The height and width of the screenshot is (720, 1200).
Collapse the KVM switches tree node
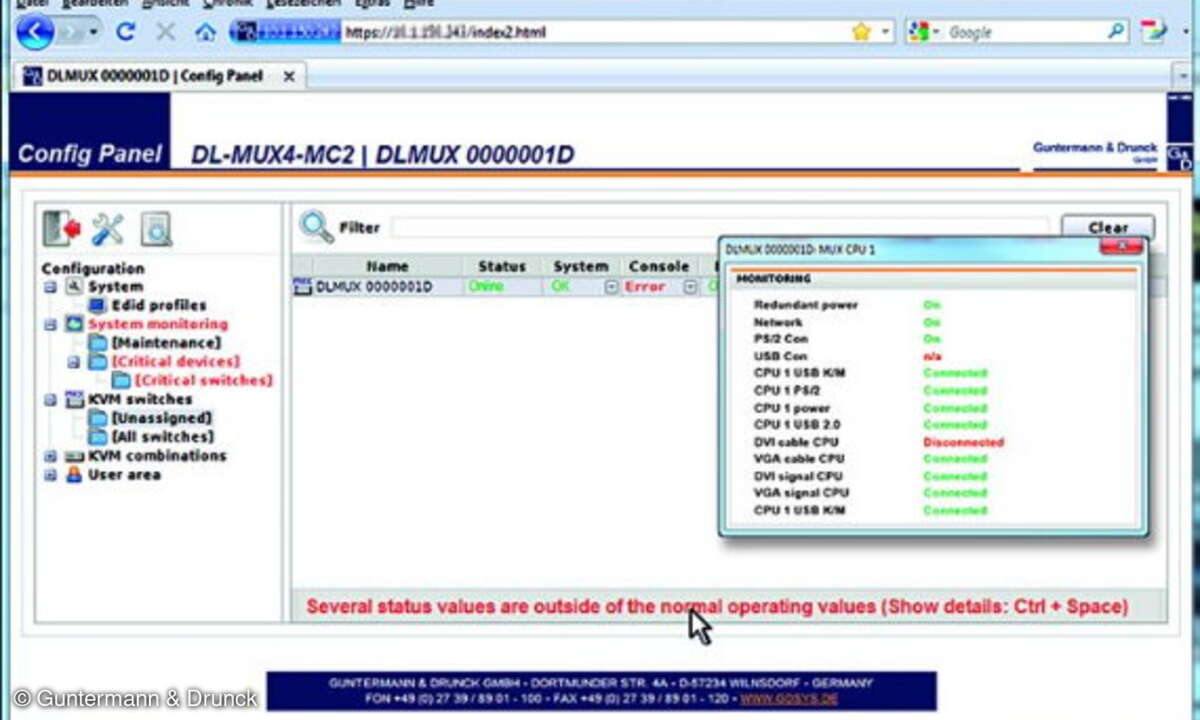50,399
